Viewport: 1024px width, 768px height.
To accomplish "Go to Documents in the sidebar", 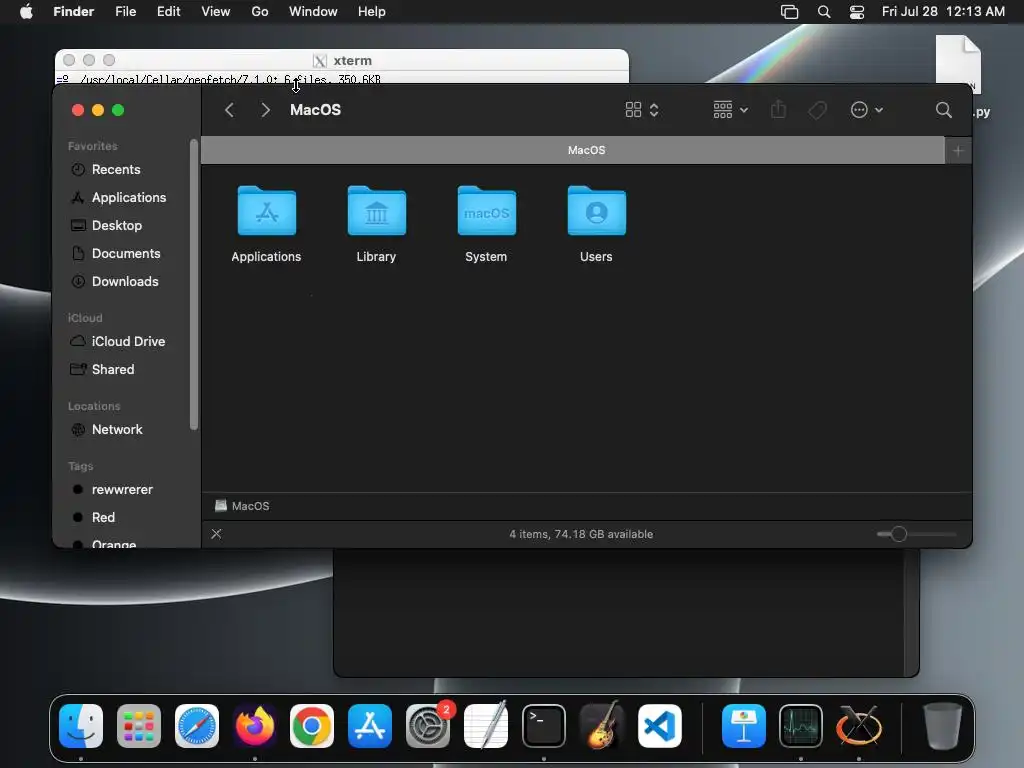I will (x=128, y=254).
